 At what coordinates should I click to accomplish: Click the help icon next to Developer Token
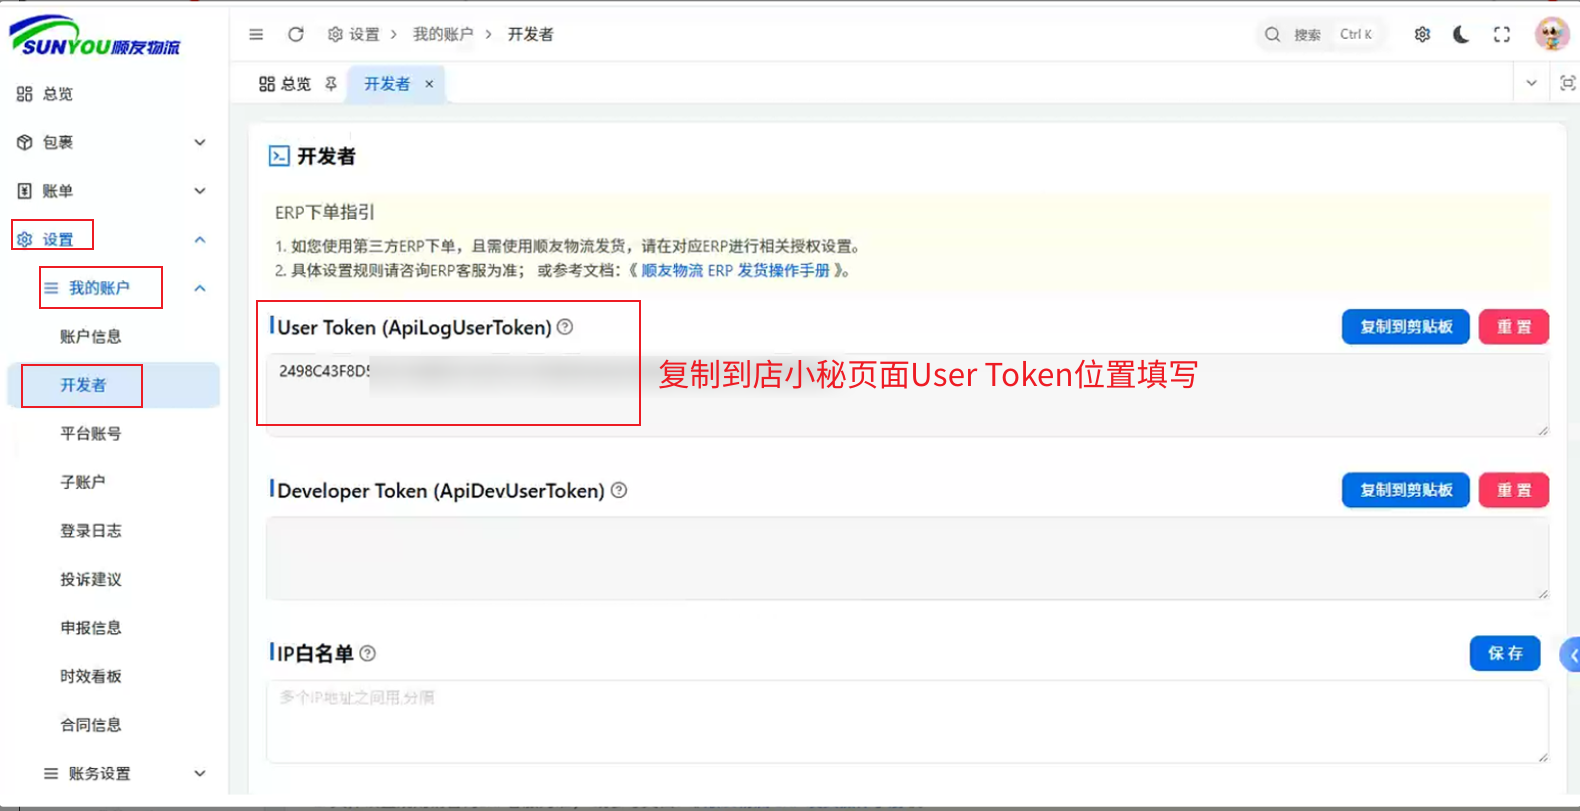619,490
